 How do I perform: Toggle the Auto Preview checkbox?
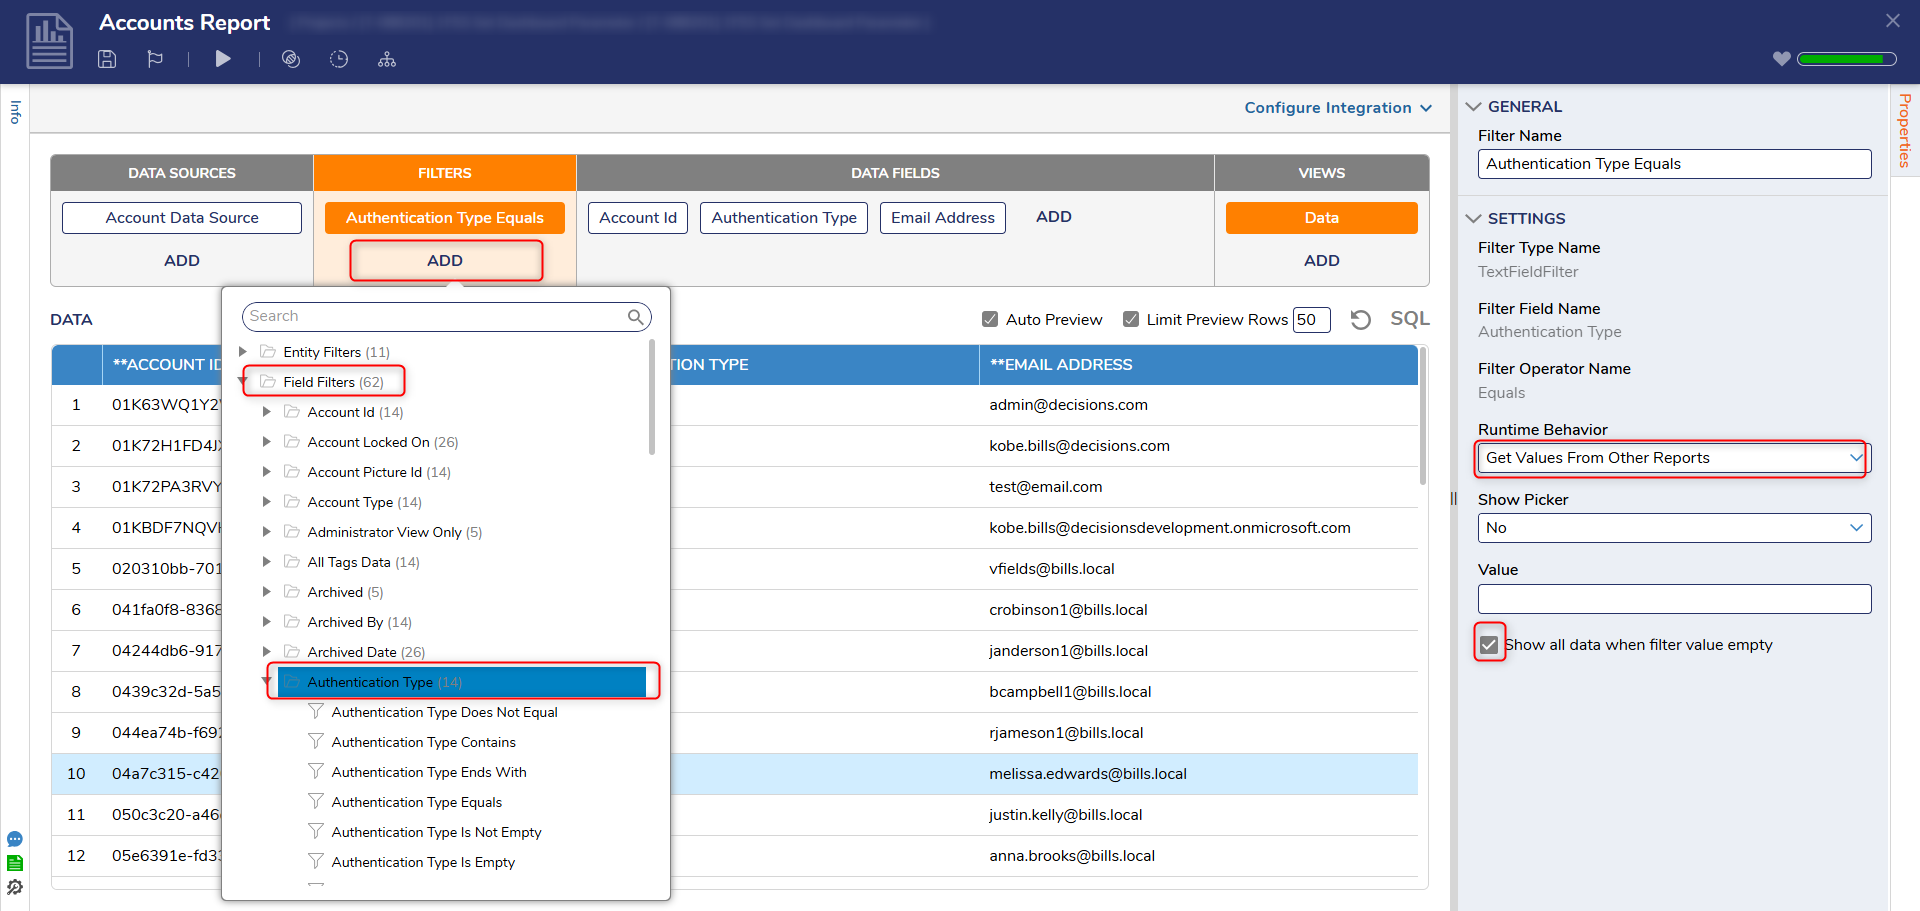point(990,319)
